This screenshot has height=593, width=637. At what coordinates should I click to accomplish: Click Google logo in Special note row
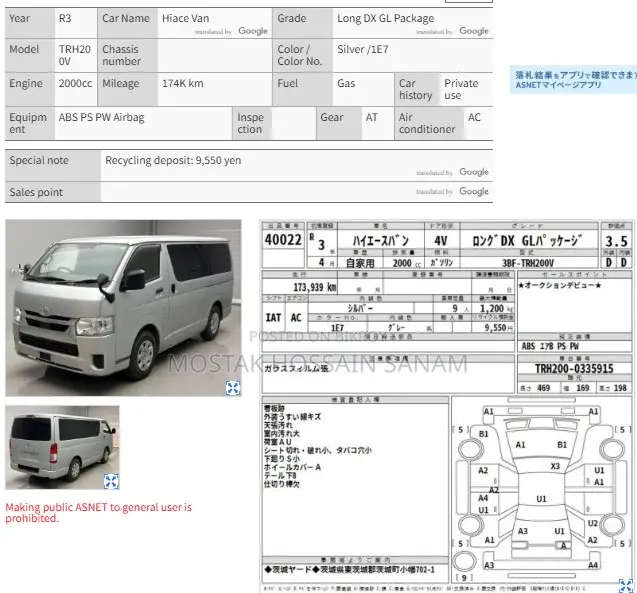(474, 172)
